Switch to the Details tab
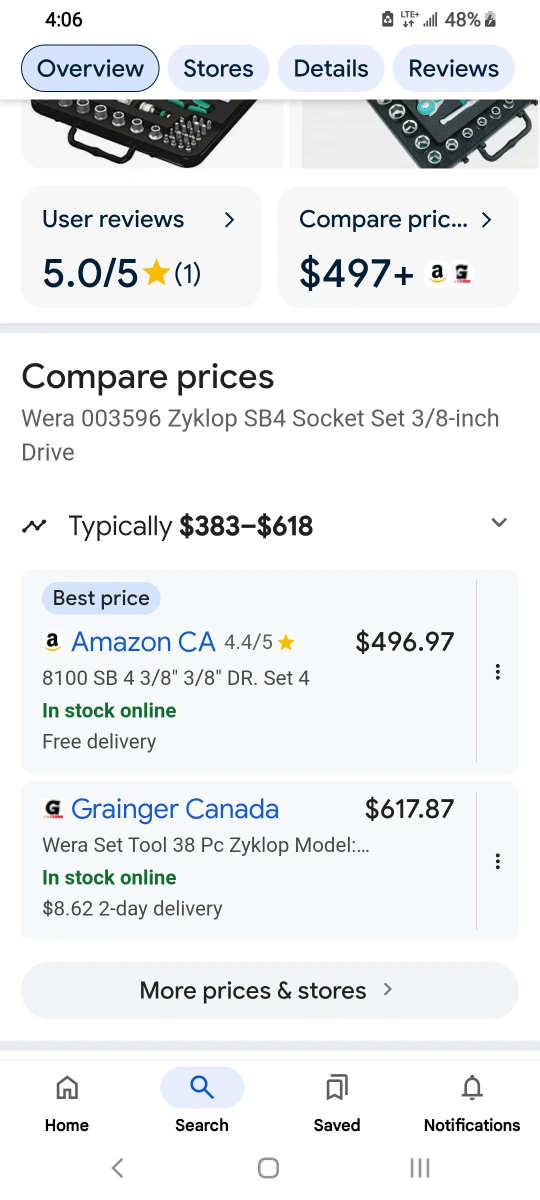The height and width of the screenshot is (1200, 540). coord(331,69)
